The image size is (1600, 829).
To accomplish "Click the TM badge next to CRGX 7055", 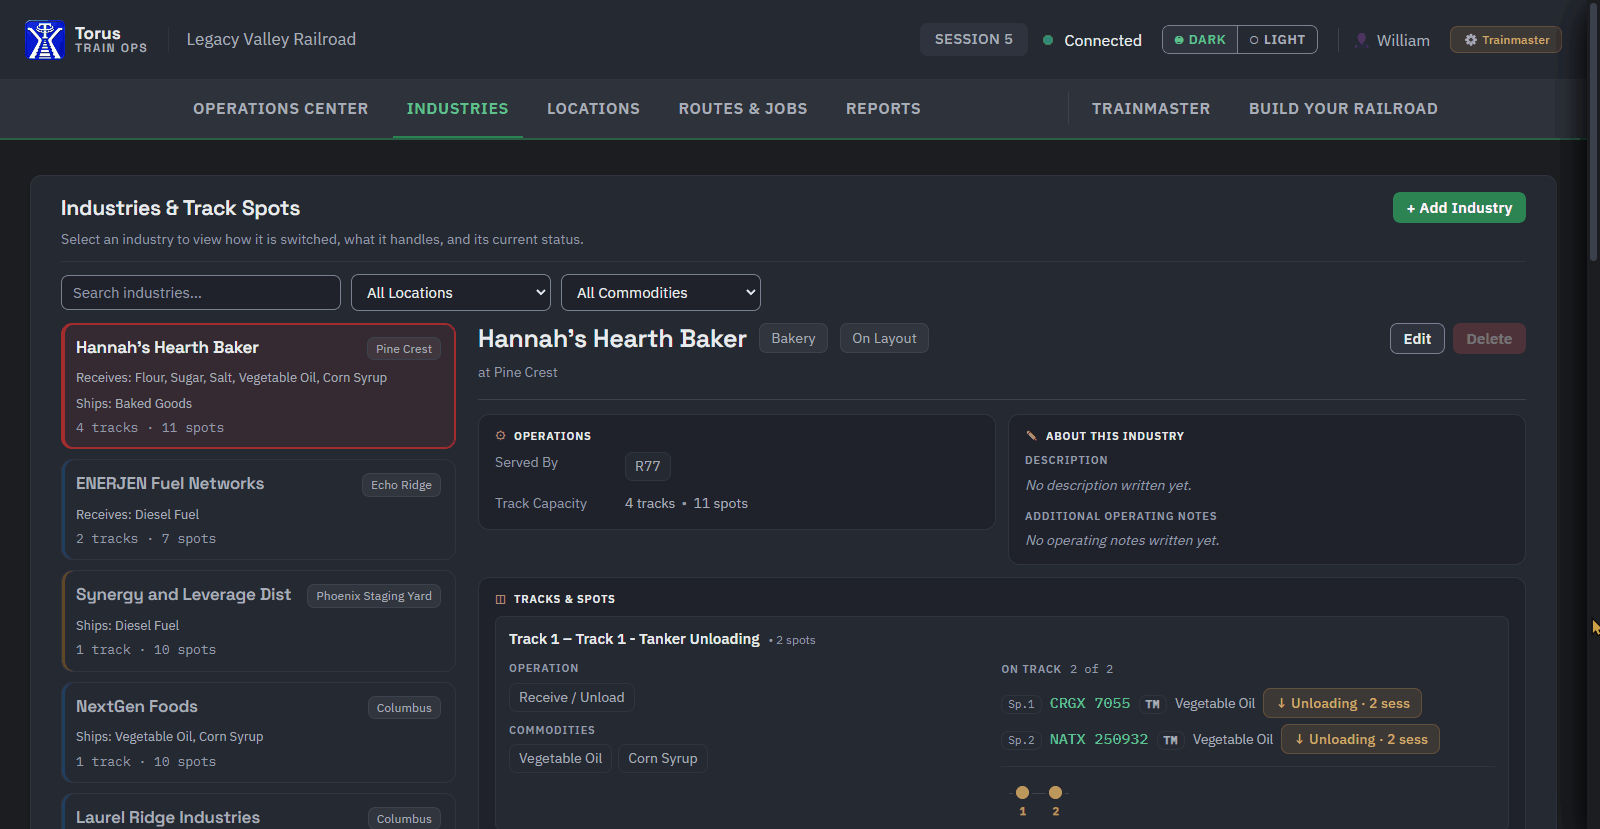I will pos(1152,704).
